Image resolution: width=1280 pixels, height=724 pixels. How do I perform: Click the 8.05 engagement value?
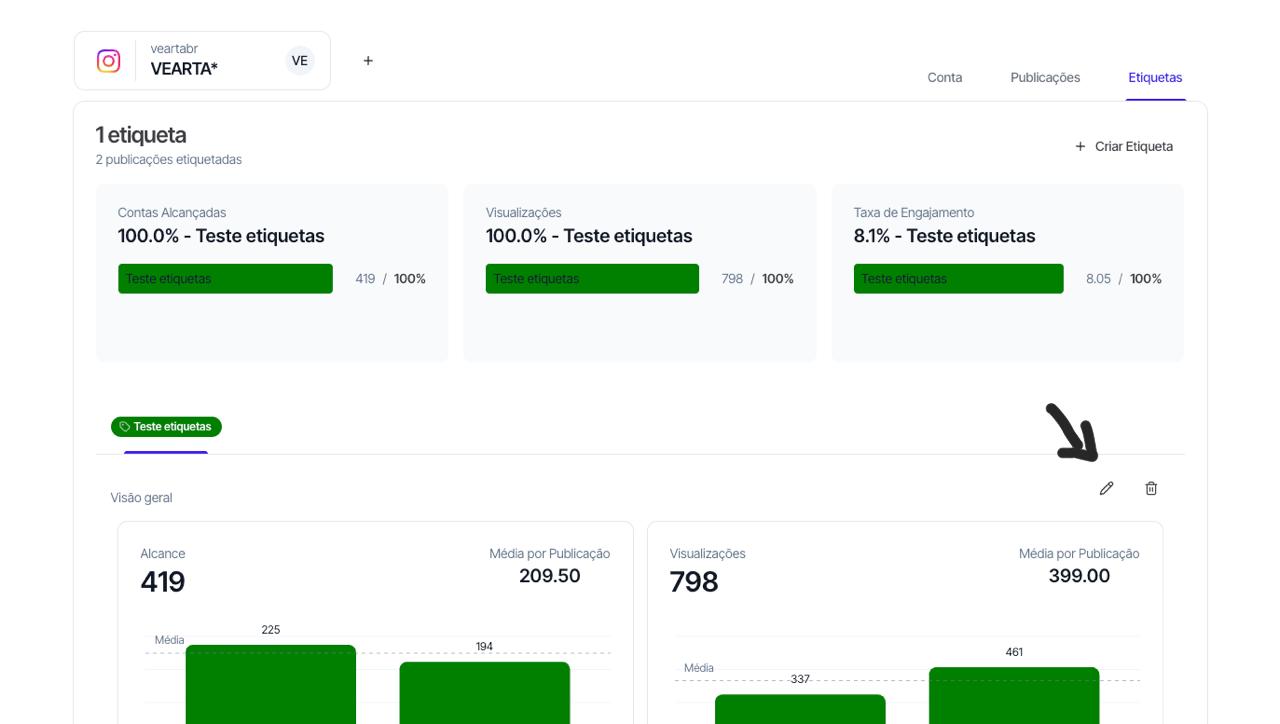[x=1098, y=279]
